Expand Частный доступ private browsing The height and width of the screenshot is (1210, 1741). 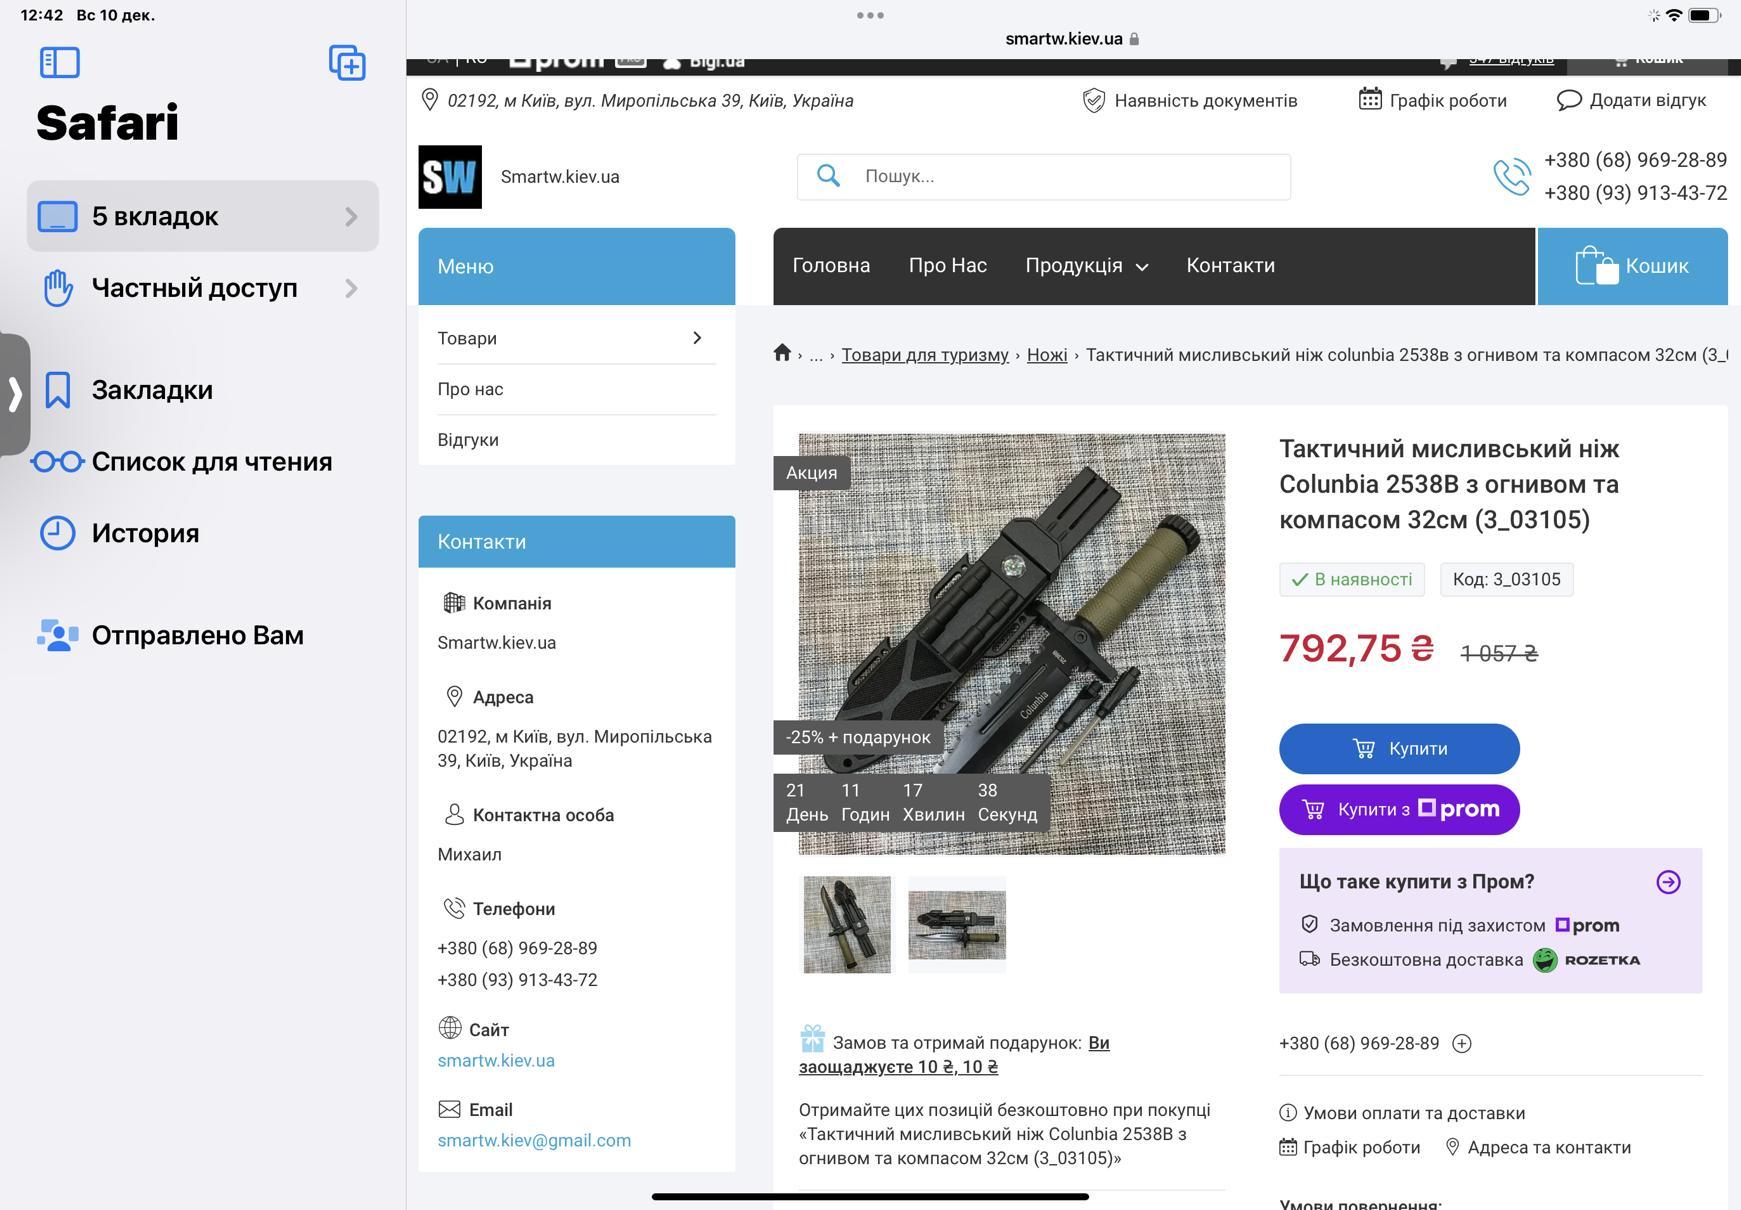(x=203, y=288)
